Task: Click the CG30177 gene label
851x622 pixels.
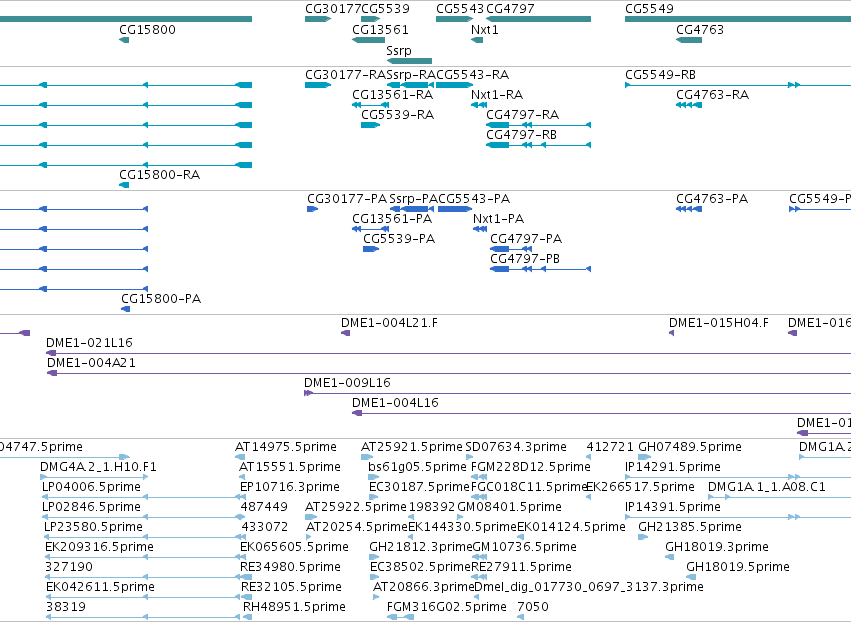Action: tap(333, 9)
